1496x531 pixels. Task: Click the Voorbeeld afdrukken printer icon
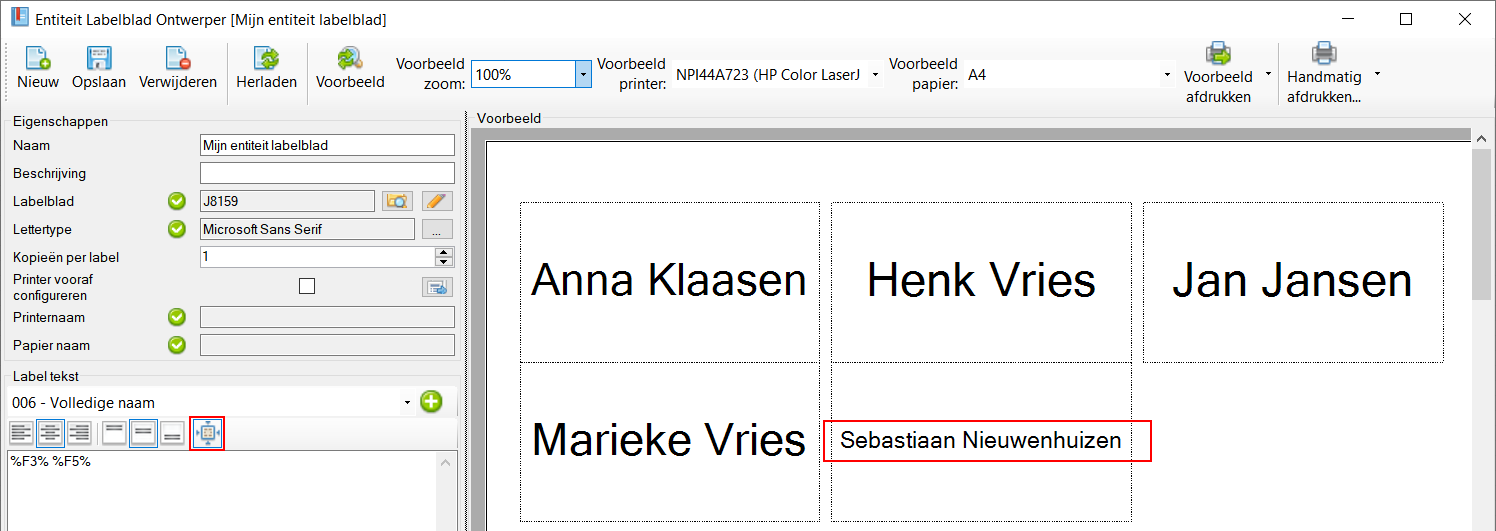tap(1218, 54)
